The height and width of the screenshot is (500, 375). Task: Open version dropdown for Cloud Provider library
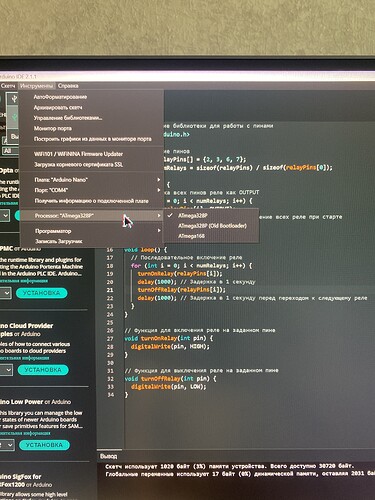pyautogui.click(x=6, y=370)
